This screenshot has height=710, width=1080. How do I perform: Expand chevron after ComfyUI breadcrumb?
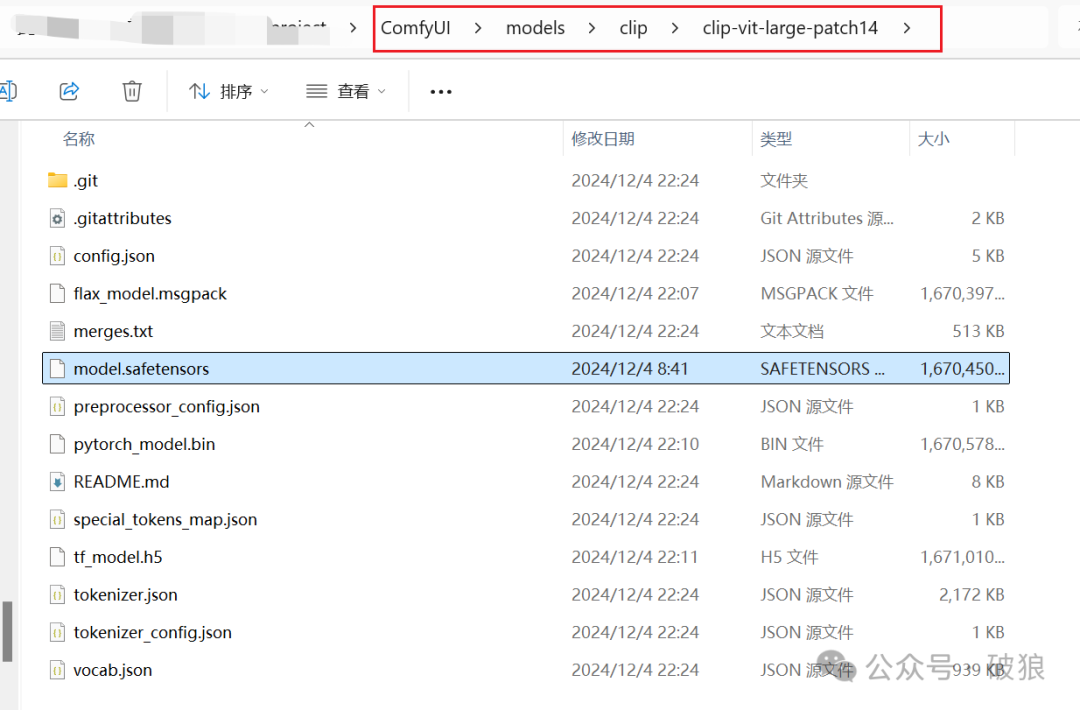click(478, 28)
